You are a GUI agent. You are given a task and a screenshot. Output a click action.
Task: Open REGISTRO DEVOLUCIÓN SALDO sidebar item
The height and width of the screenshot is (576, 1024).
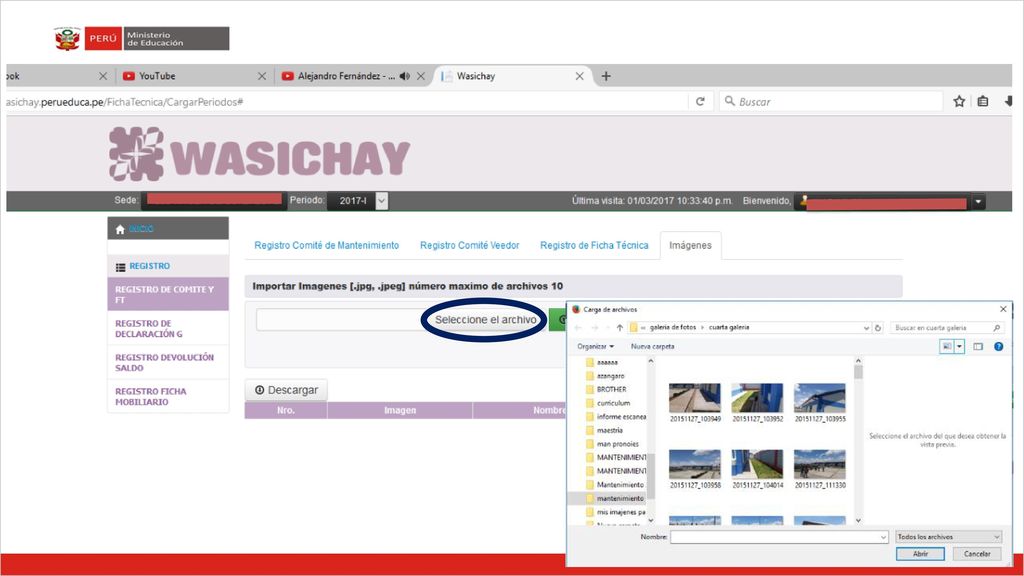(x=168, y=362)
